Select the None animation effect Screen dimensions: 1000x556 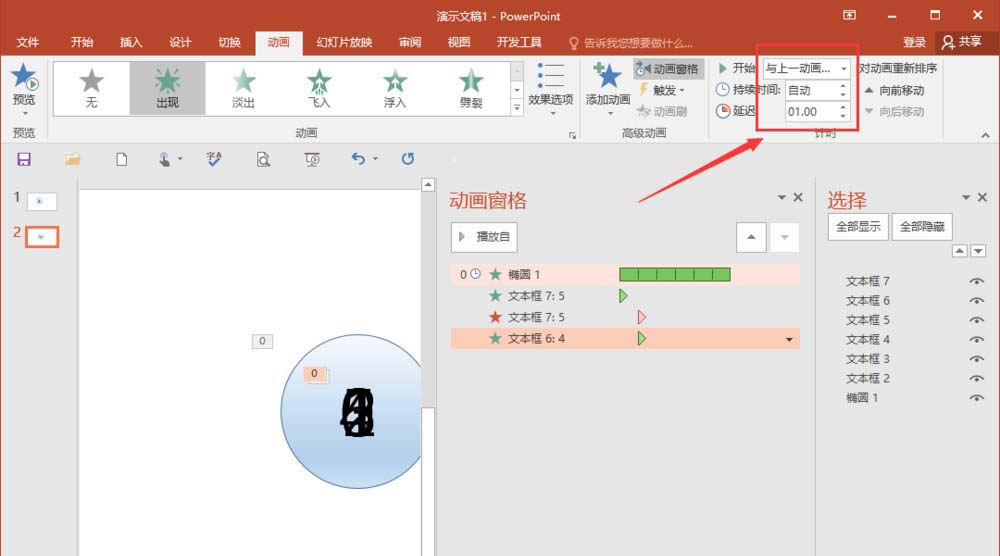[x=91, y=89]
